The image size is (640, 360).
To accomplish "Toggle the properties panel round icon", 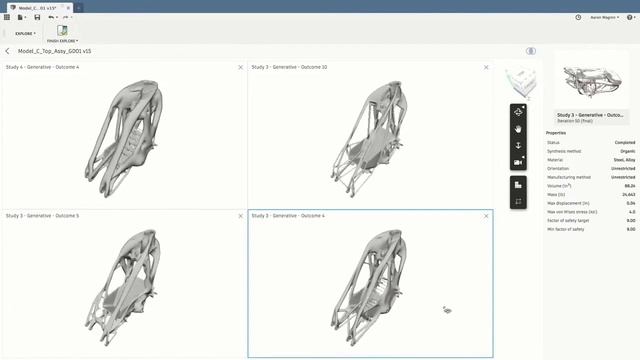I will [x=531, y=51].
